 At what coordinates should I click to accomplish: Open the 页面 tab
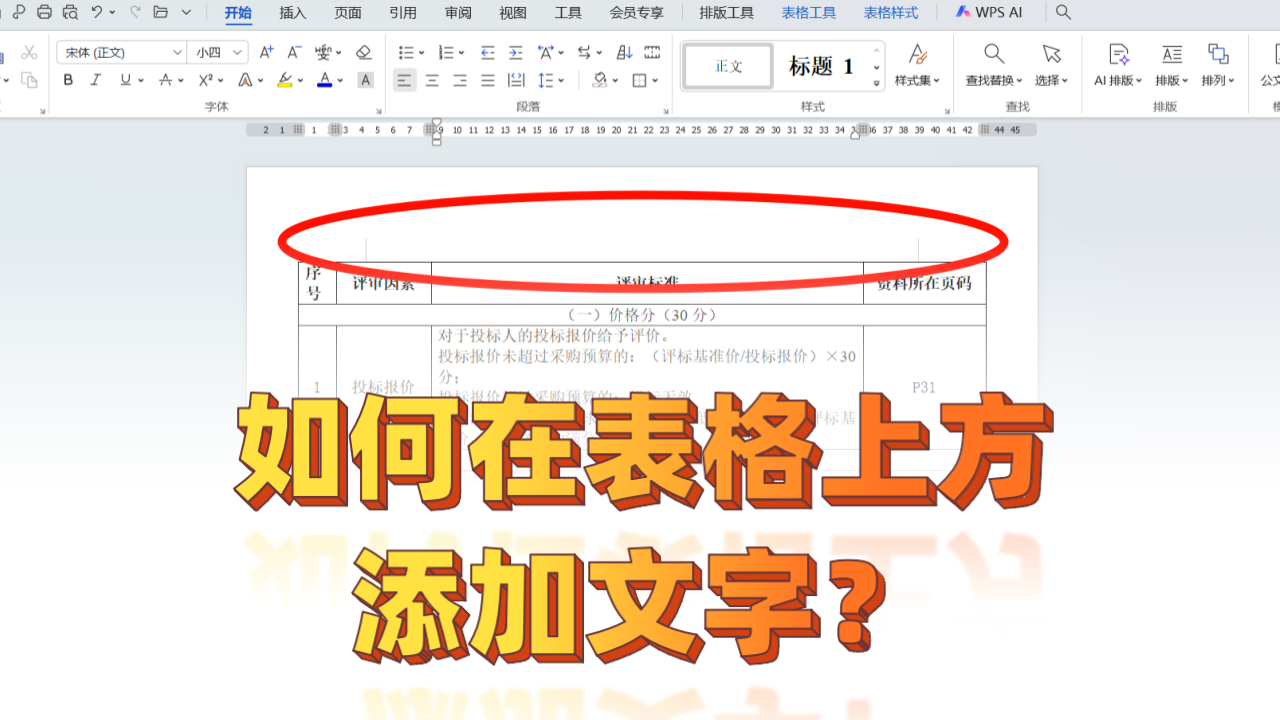[347, 13]
